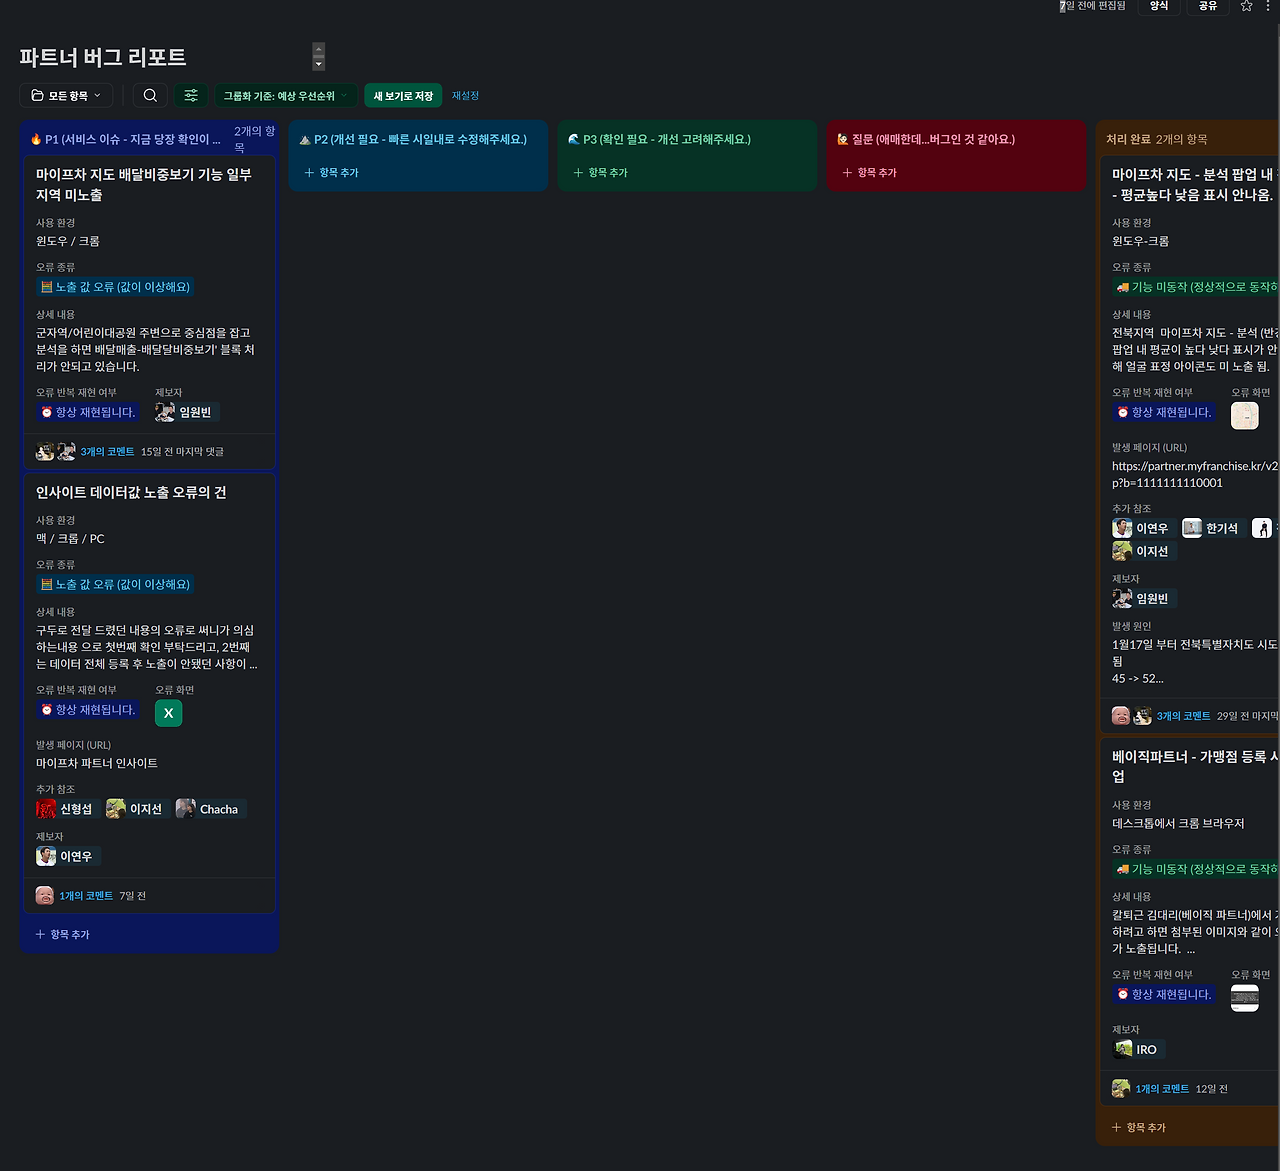Click 데스크톱에서 크롬 브라우저 environment value

(x=1178, y=823)
